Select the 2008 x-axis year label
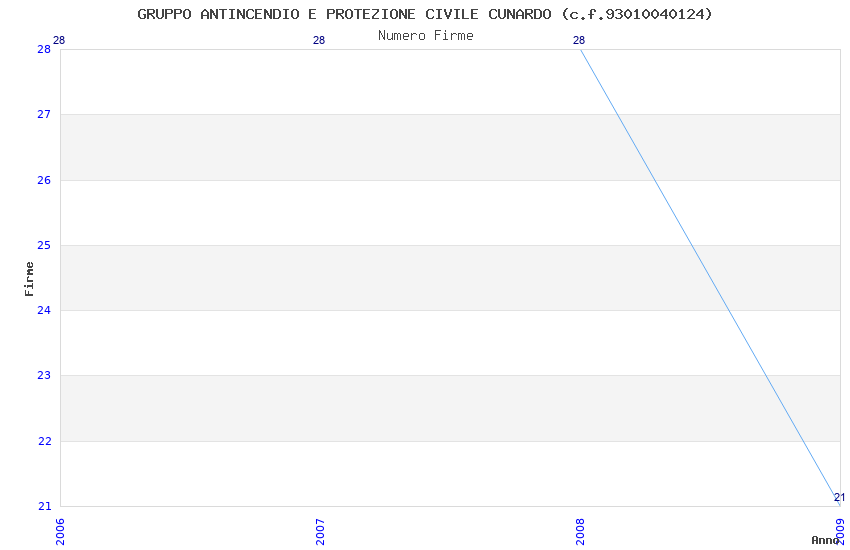 [581, 532]
